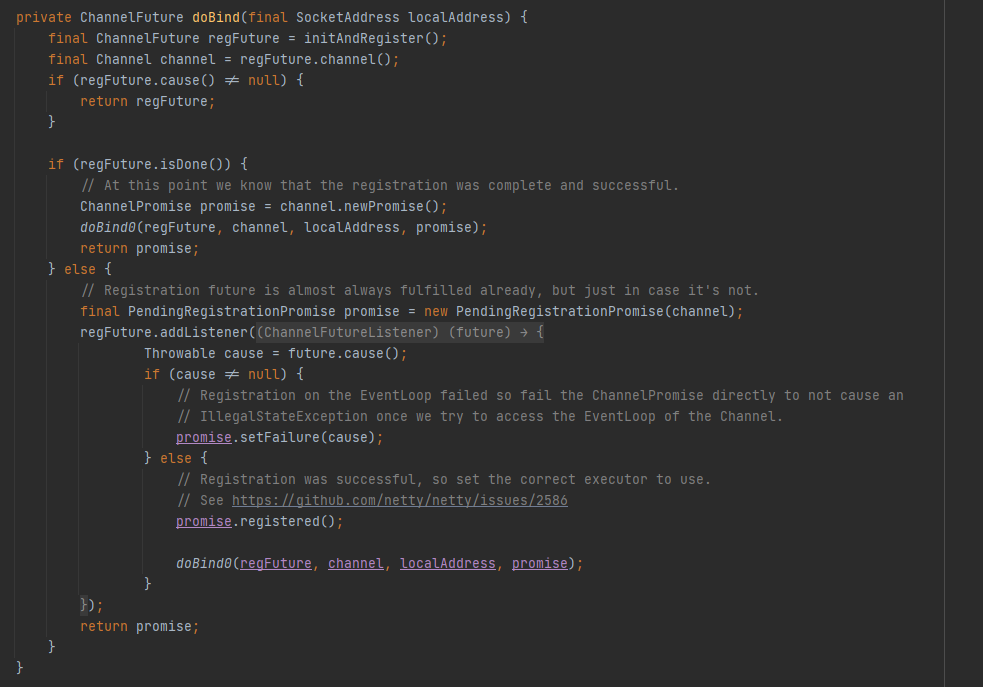Screen dimensions: 983x687
Task: Click the IllegalStateException comment line
Action: (480, 416)
